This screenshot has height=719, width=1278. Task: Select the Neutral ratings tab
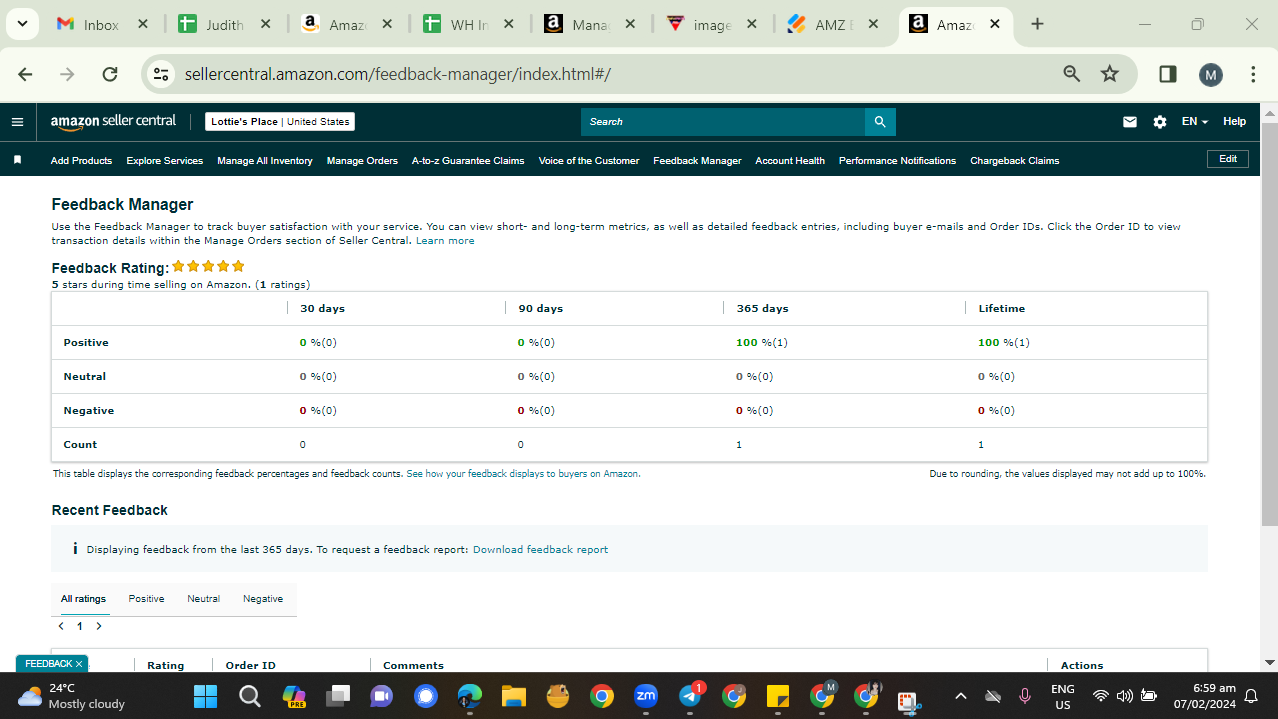(x=203, y=599)
